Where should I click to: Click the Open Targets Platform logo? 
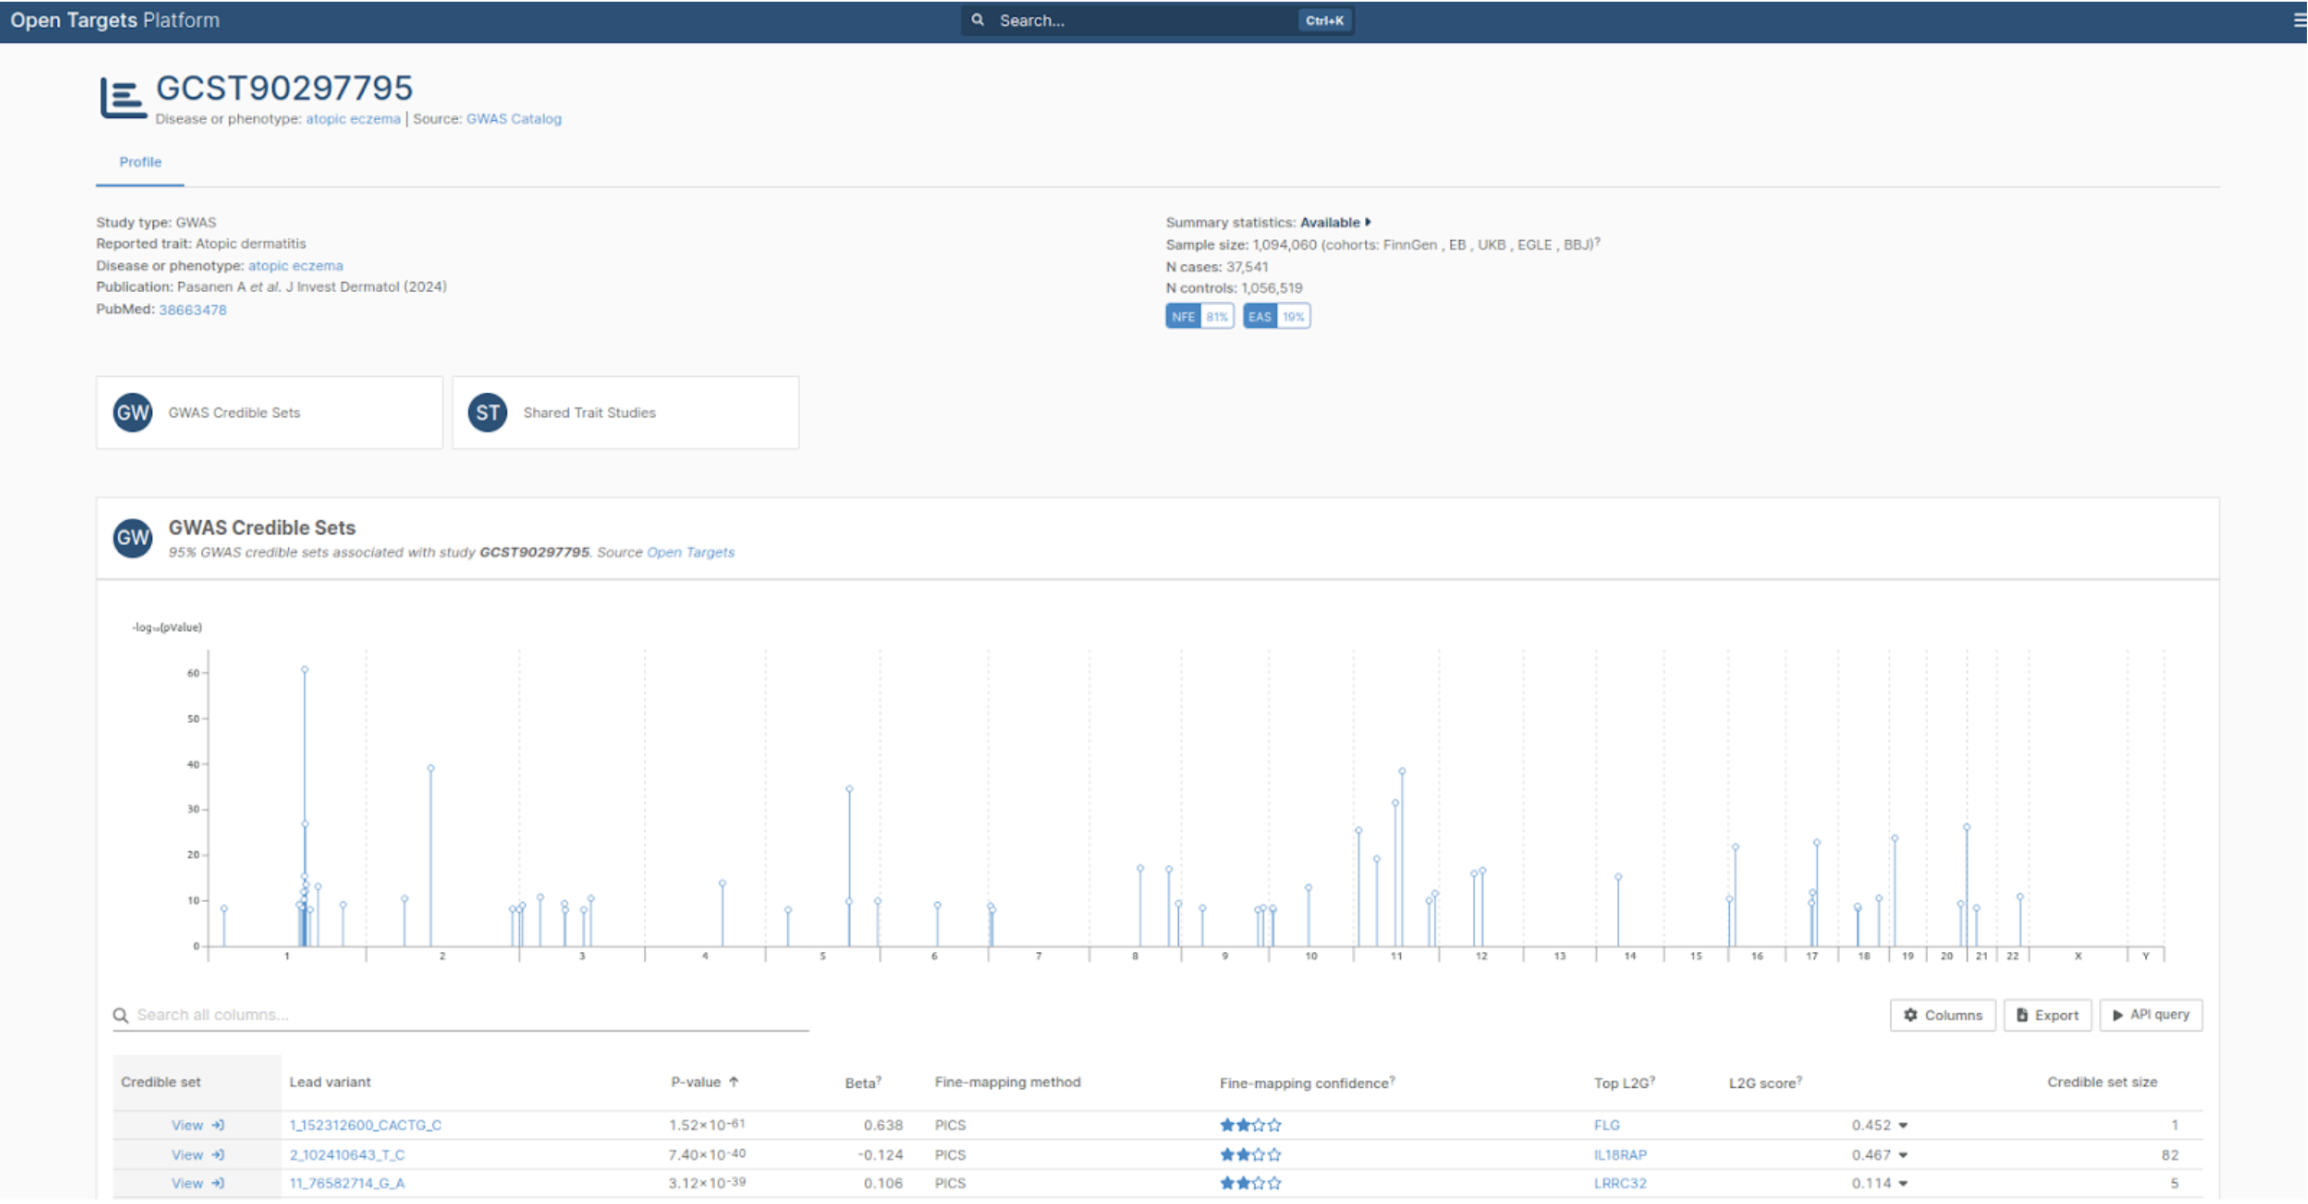pyautogui.click(x=115, y=20)
